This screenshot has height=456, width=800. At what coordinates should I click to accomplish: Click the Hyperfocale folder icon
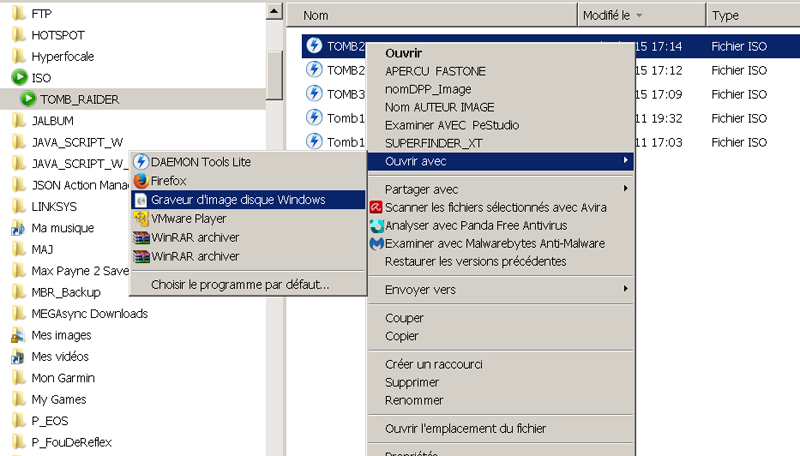(18, 56)
